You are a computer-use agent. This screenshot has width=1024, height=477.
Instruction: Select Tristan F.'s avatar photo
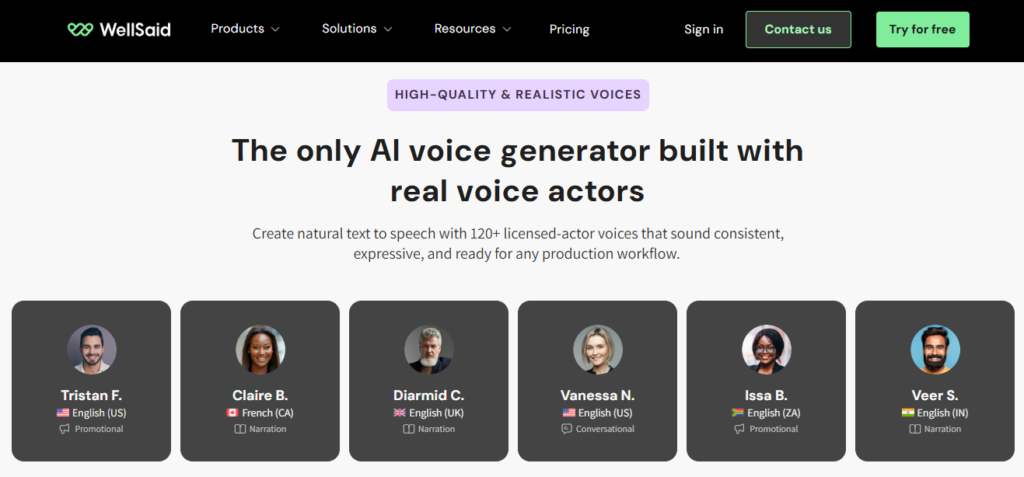pyautogui.click(x=91, y=350)
